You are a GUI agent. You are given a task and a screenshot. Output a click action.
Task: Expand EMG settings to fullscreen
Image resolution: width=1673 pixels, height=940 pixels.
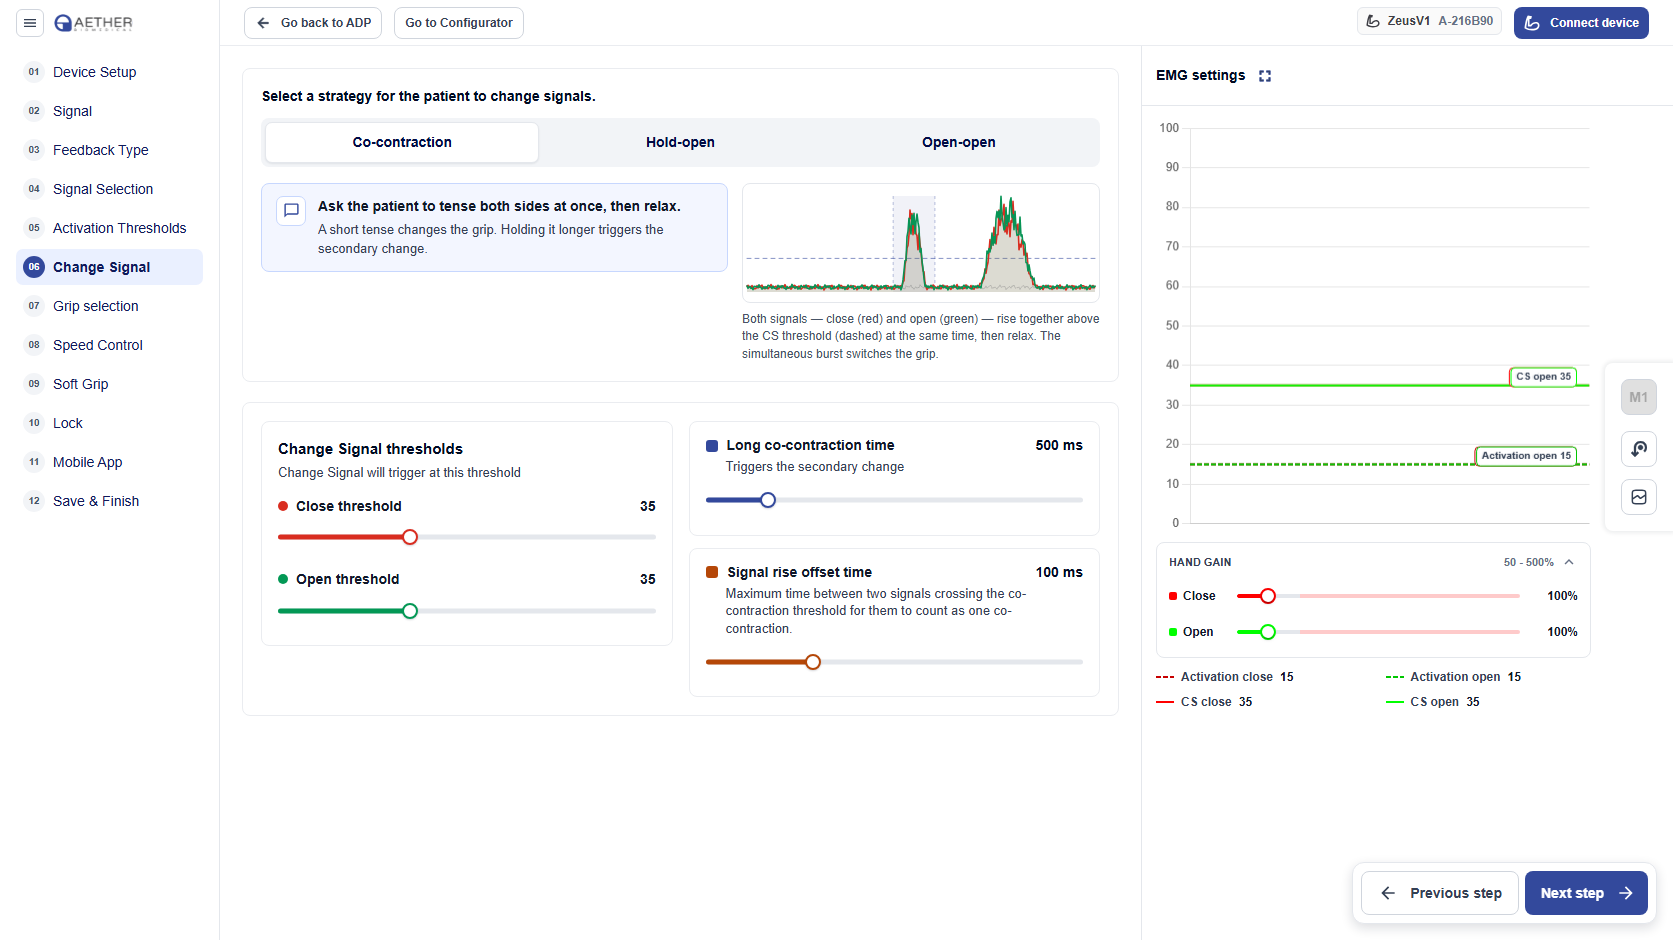(1265, 76)
